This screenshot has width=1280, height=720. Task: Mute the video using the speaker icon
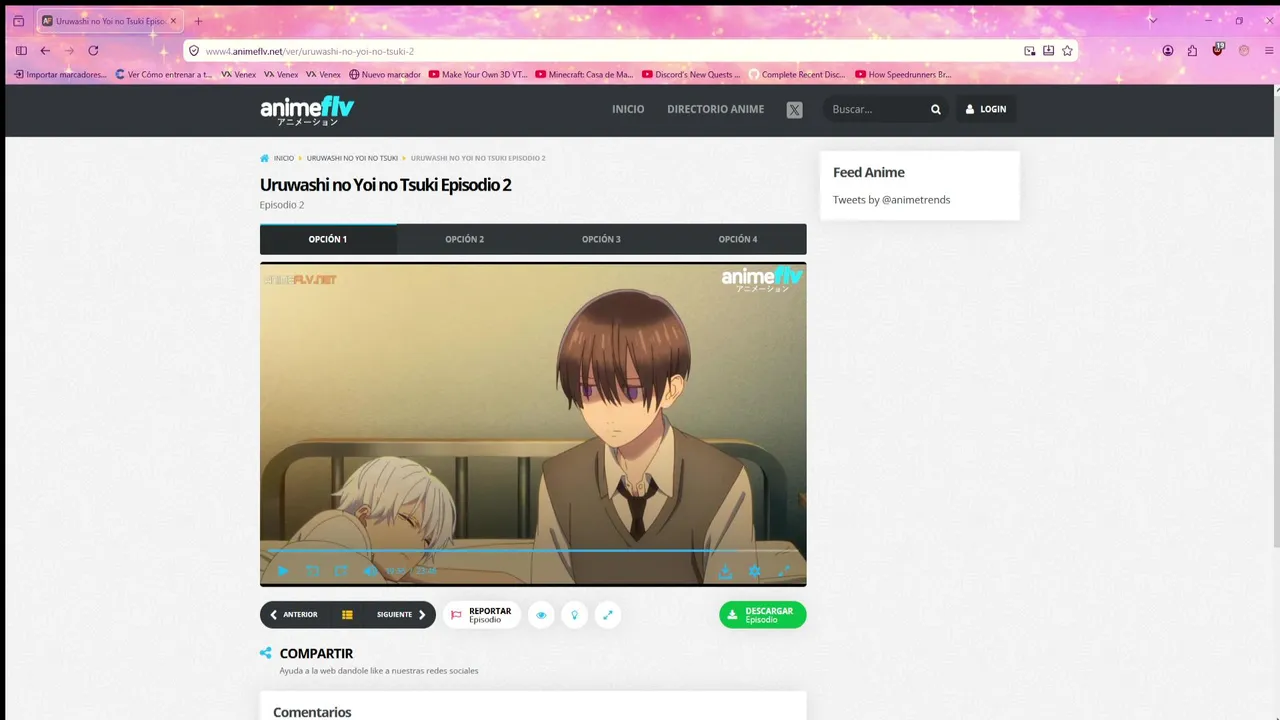click(369, 571)
